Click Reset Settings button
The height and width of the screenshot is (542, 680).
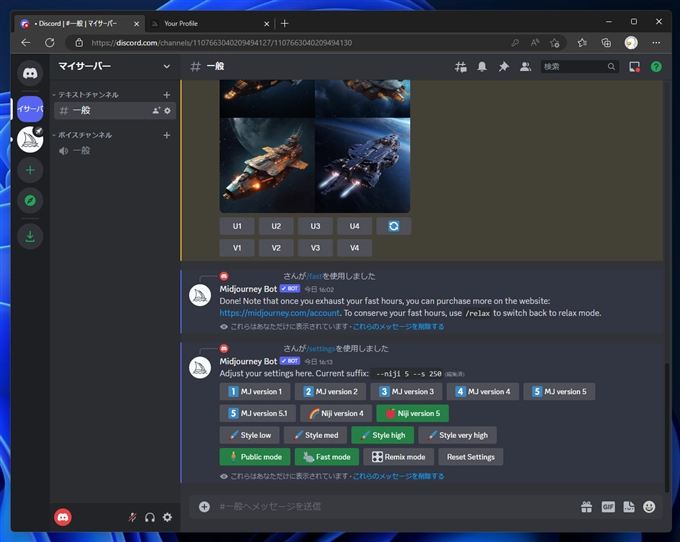coord(471,457)
